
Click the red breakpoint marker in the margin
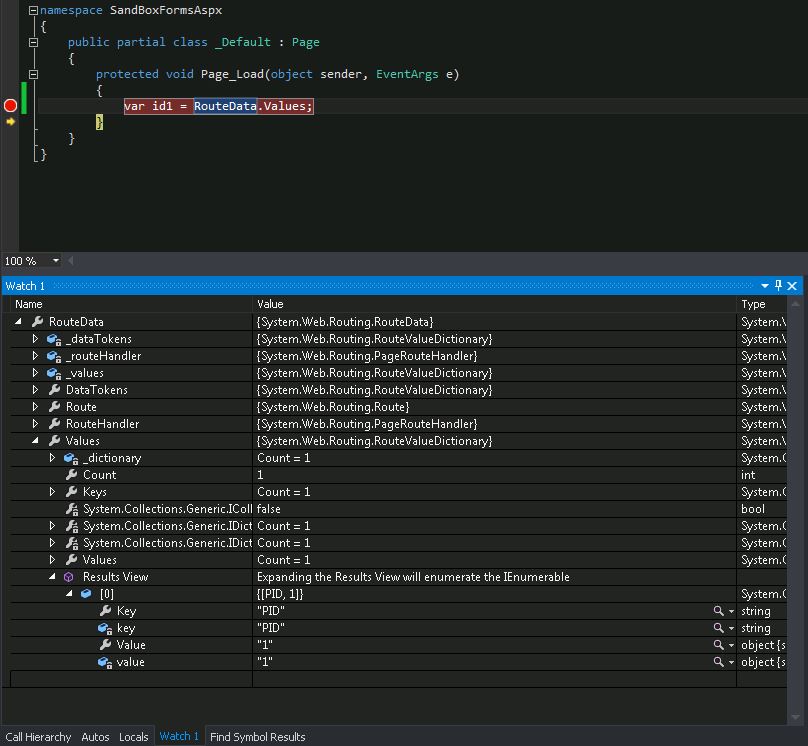(10, 106)
